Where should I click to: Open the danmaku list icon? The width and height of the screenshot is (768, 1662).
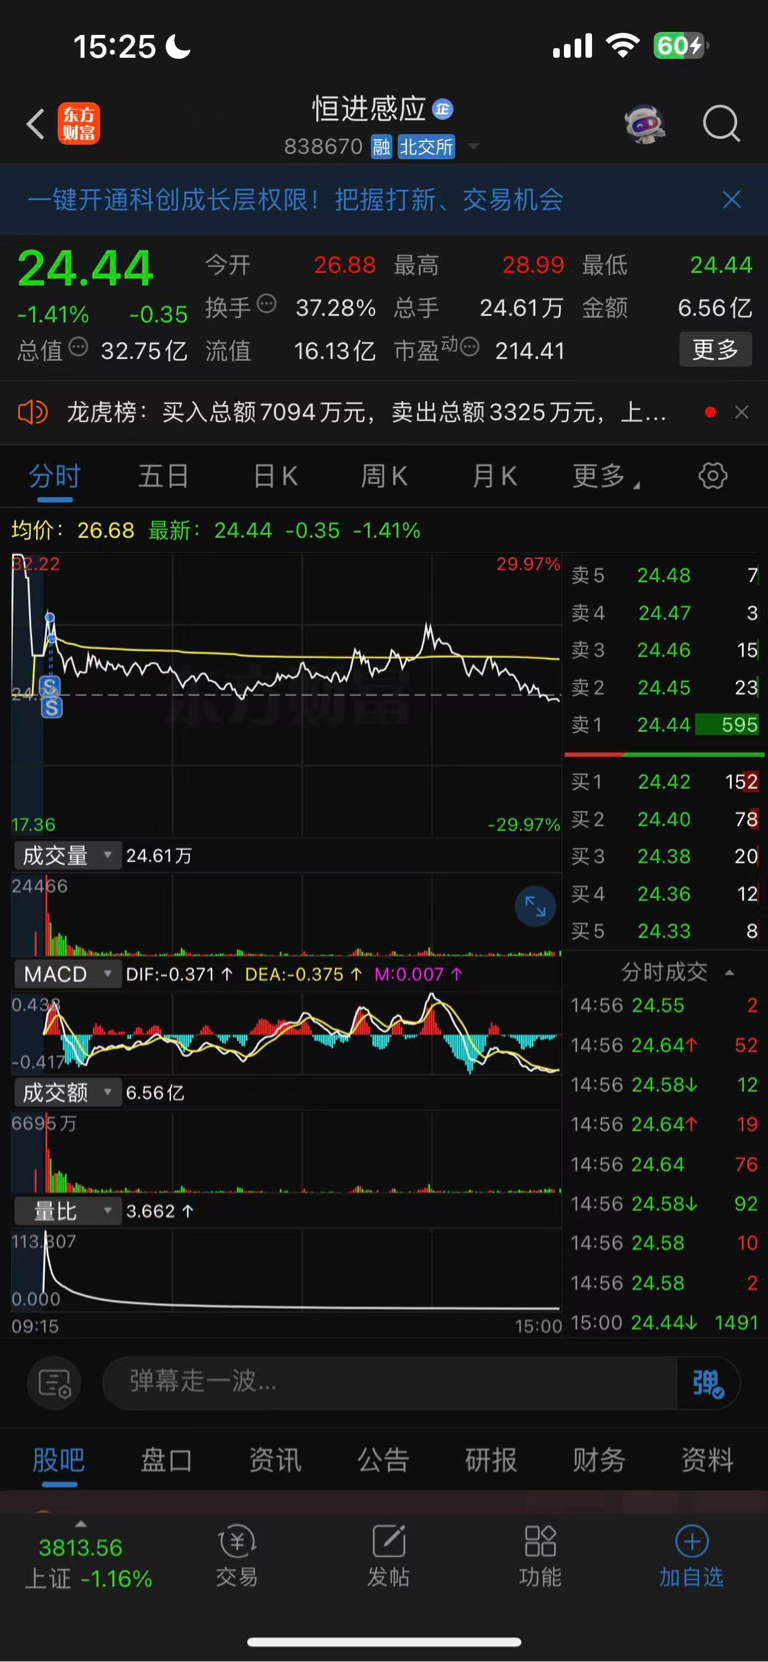(x=54, y=1383)
